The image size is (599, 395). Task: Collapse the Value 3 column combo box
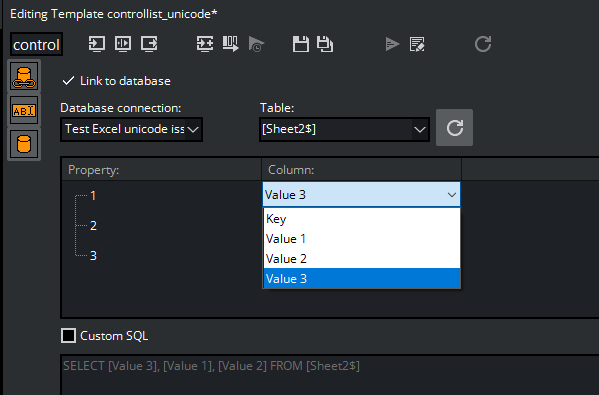tap(361, 195)
